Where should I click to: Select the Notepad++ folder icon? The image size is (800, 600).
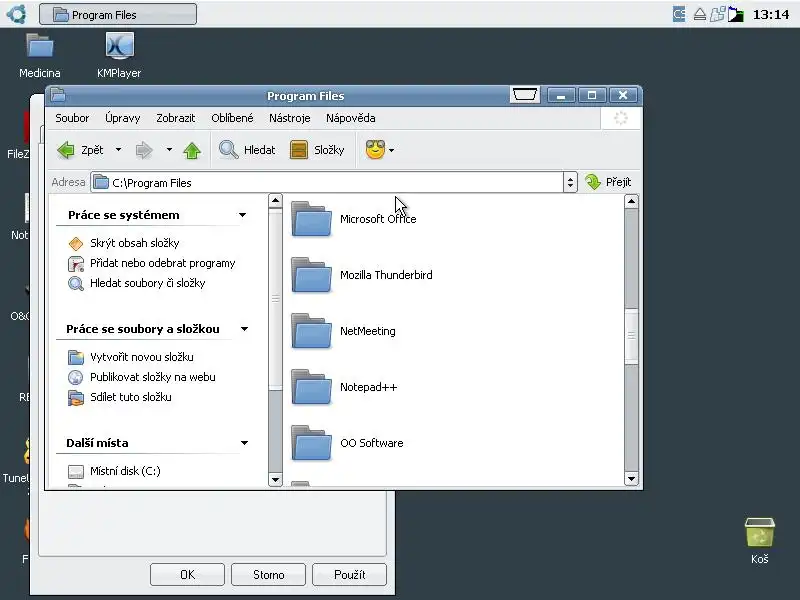311,387
